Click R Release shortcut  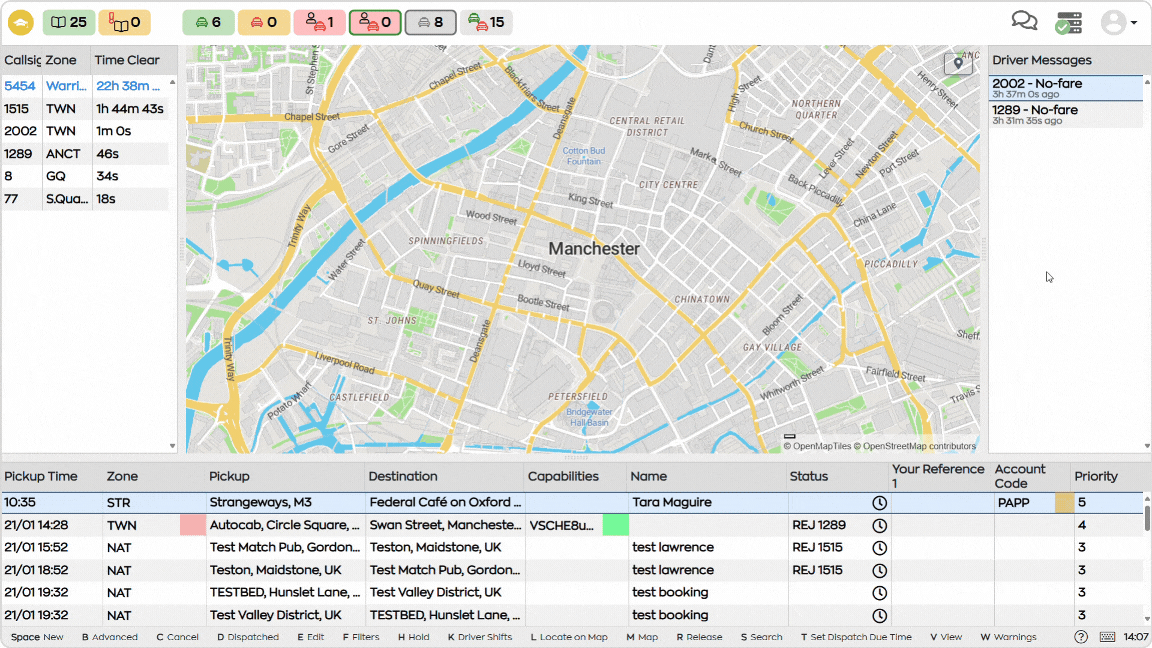[699, 637]
